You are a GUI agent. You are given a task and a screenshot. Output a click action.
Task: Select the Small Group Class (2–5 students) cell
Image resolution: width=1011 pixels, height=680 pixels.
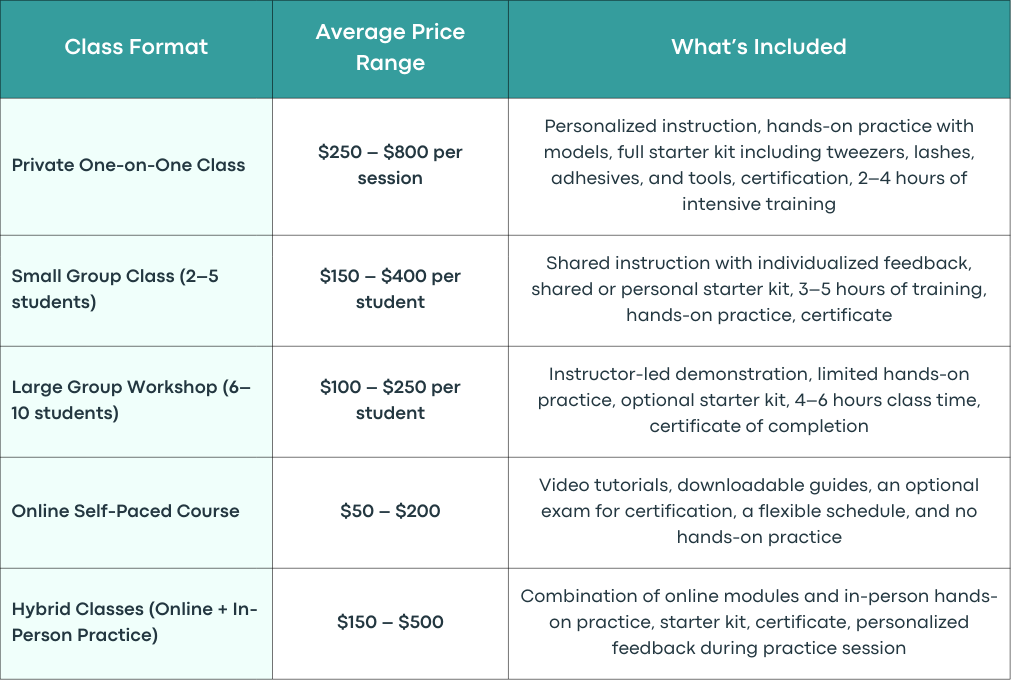(x=136, y=291)
